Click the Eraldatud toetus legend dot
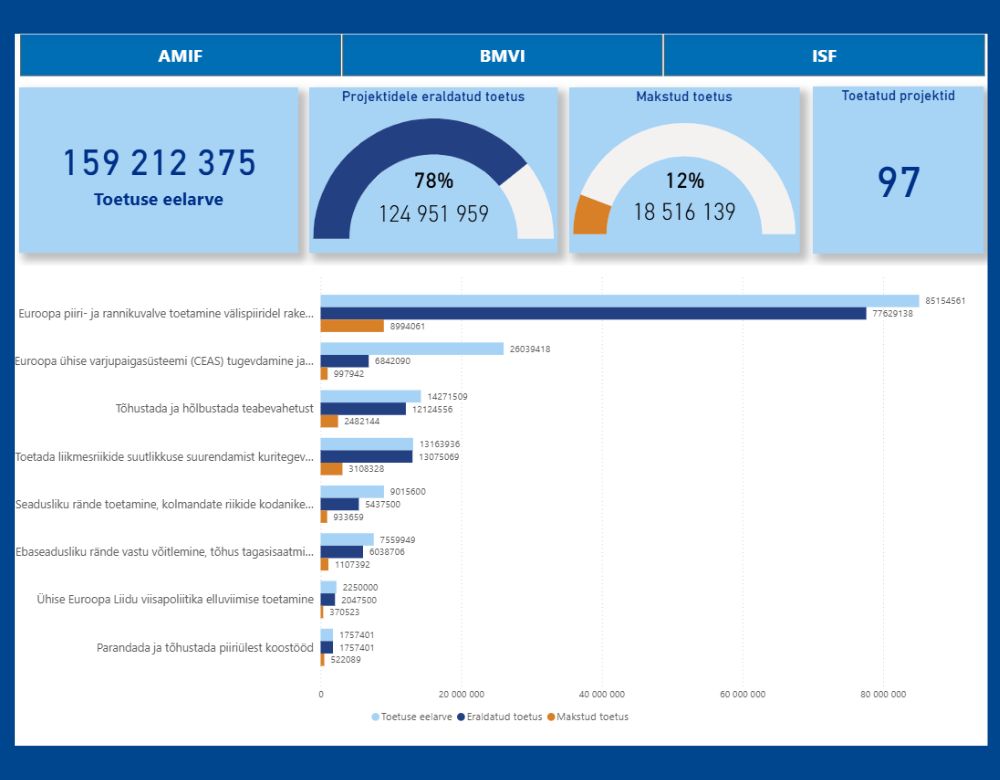 point(461,717)
